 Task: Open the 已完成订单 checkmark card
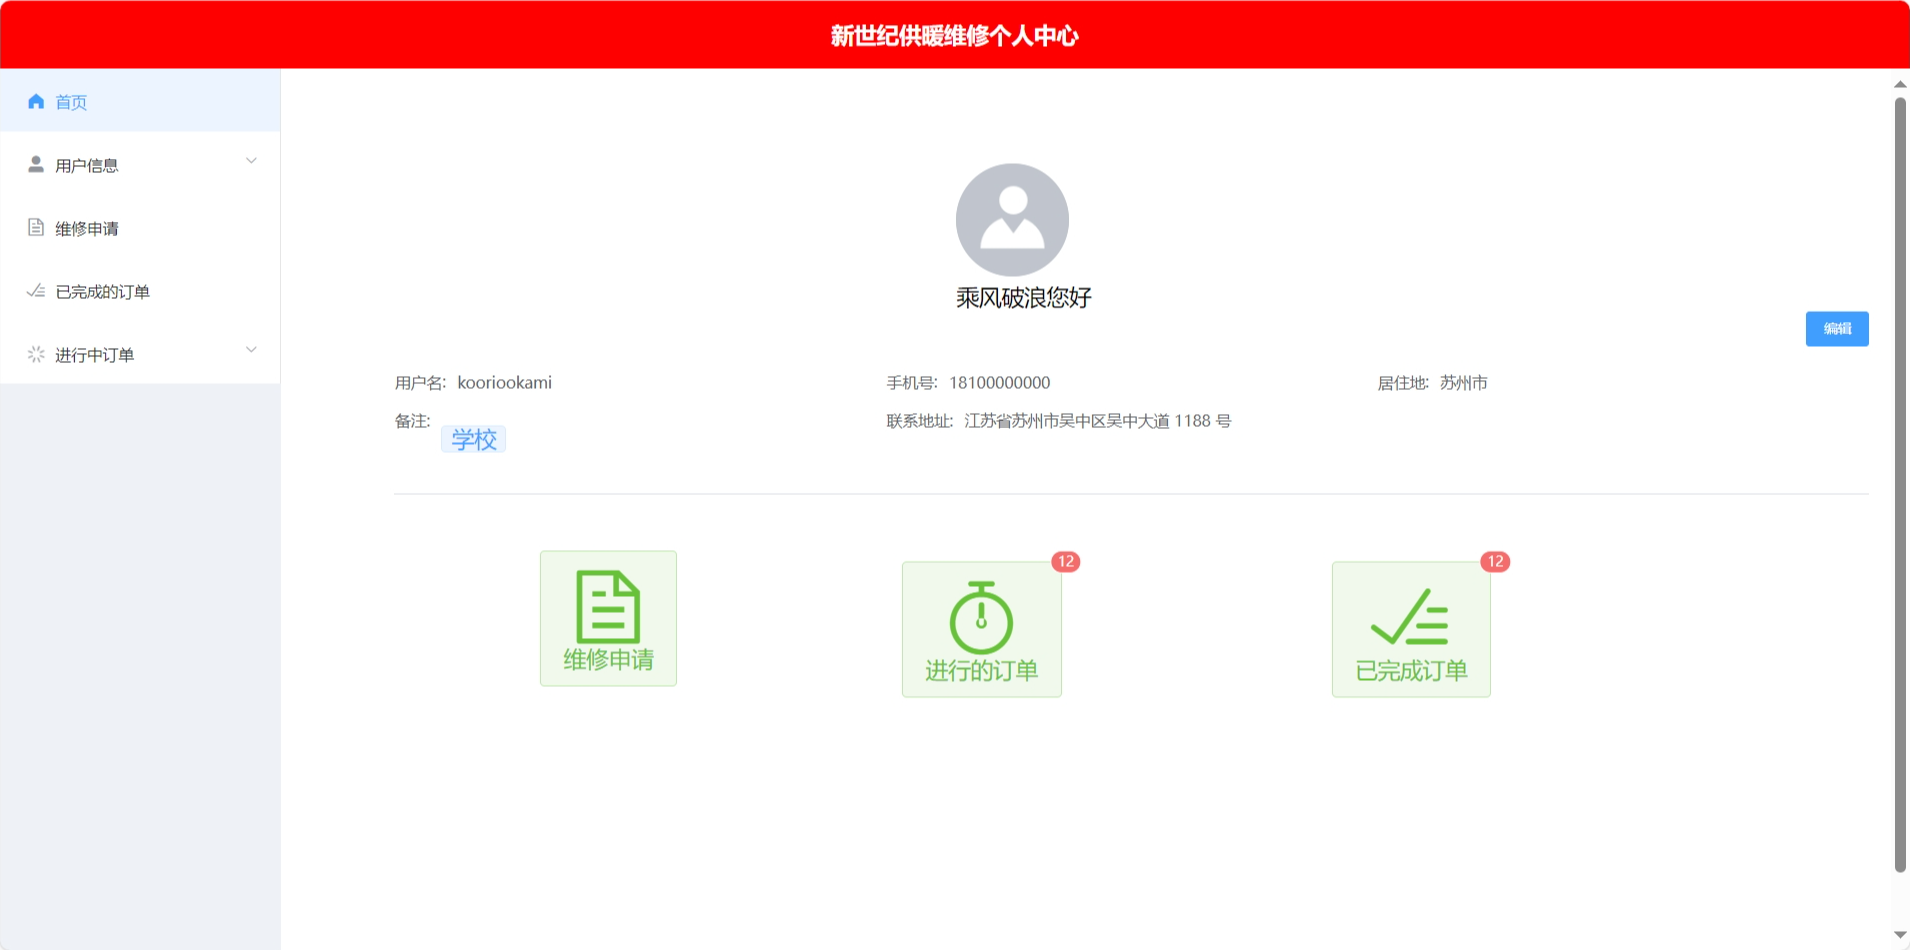click(x=1410, y=629)
